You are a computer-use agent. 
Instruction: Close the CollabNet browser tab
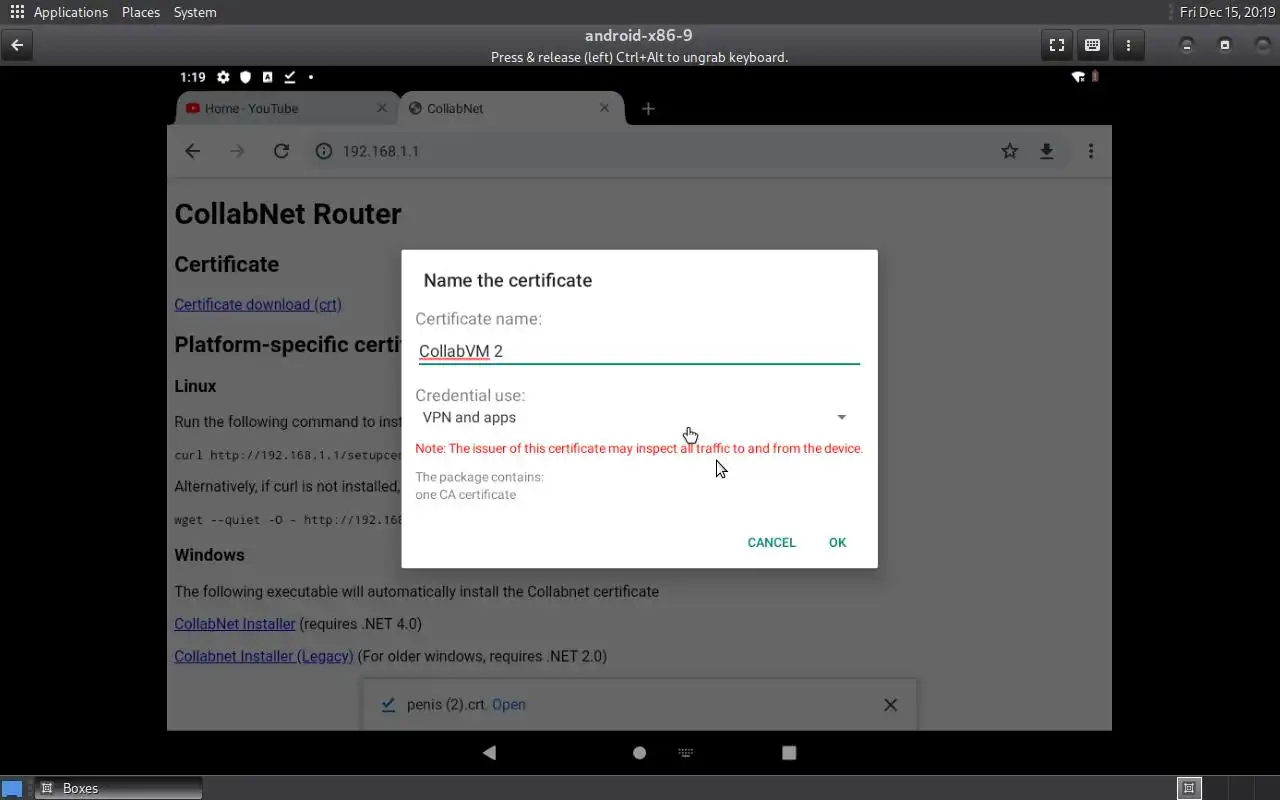[604, 108]
